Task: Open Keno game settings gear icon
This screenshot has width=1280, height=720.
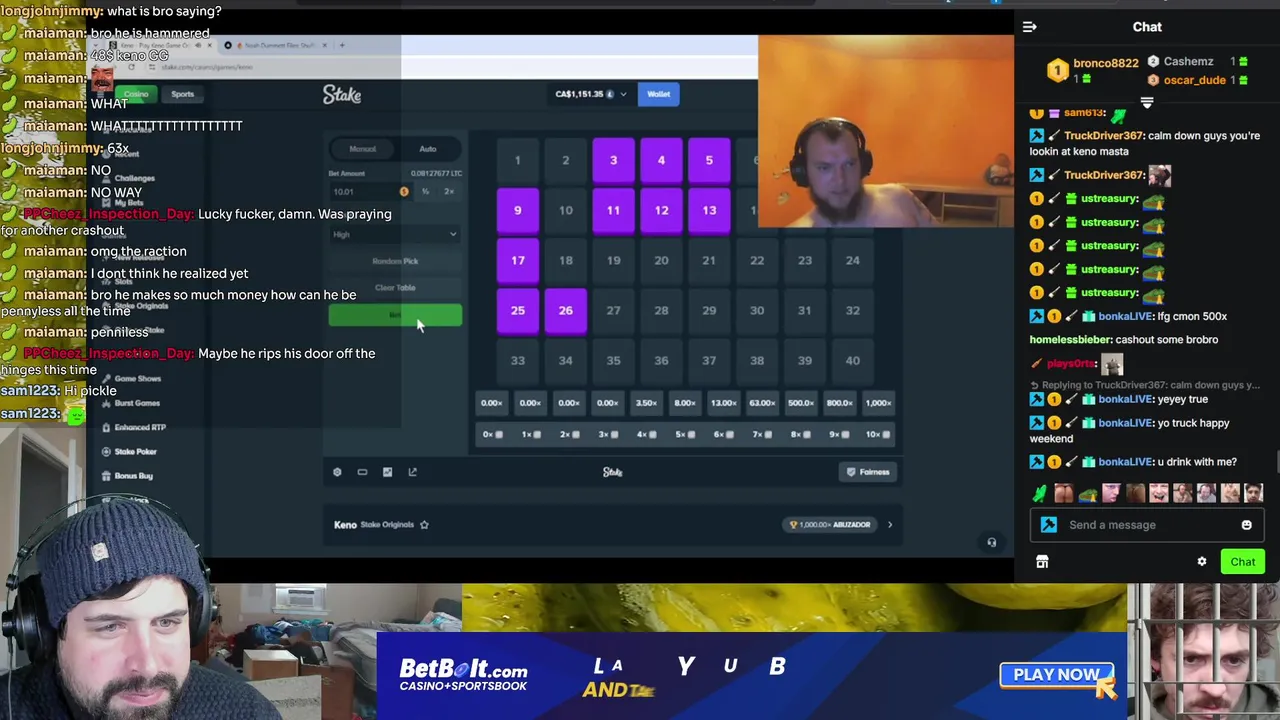Action: pyautogui.click(x=337, y=472)
